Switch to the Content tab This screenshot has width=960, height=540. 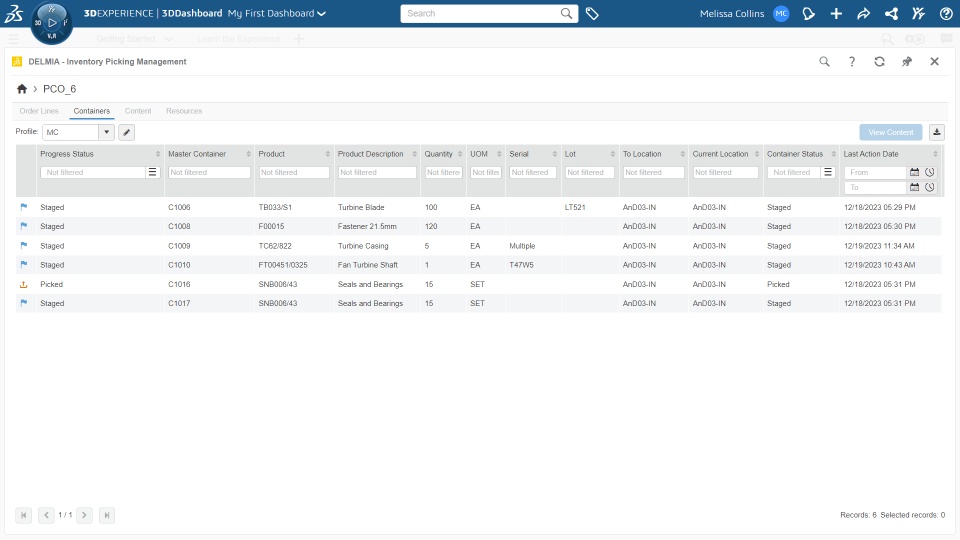coord(138,111)
